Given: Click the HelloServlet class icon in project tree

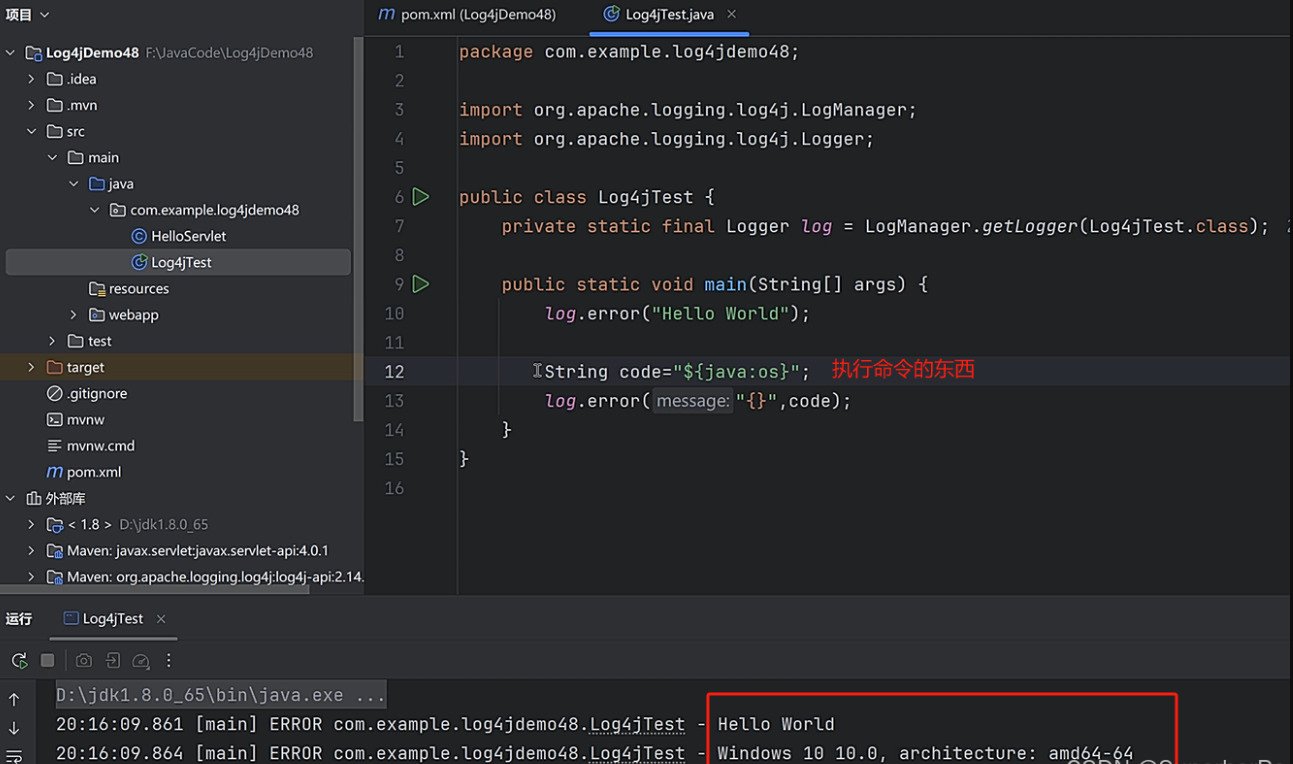Looking at the screenshot, I should [140, 236].
